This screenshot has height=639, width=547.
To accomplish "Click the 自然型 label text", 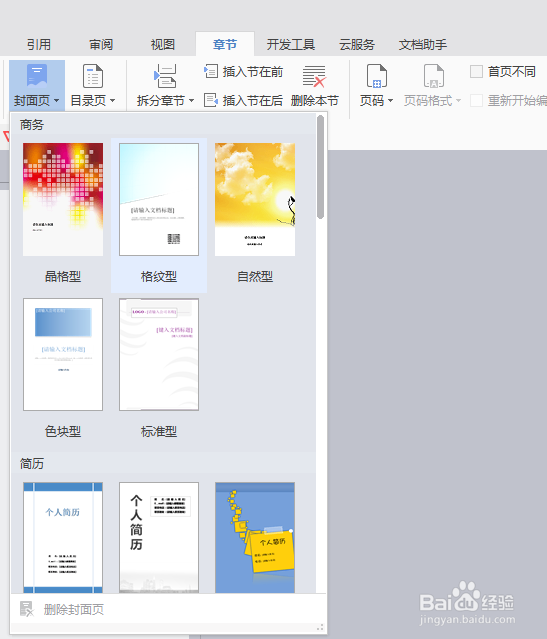I will pyautogui.click(x=255, y=276).
